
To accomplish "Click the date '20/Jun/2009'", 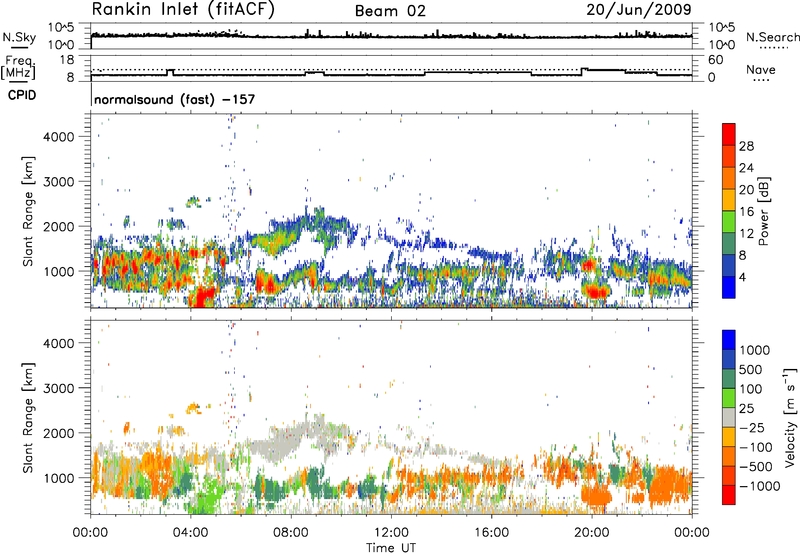I will (x=639, y=10).
